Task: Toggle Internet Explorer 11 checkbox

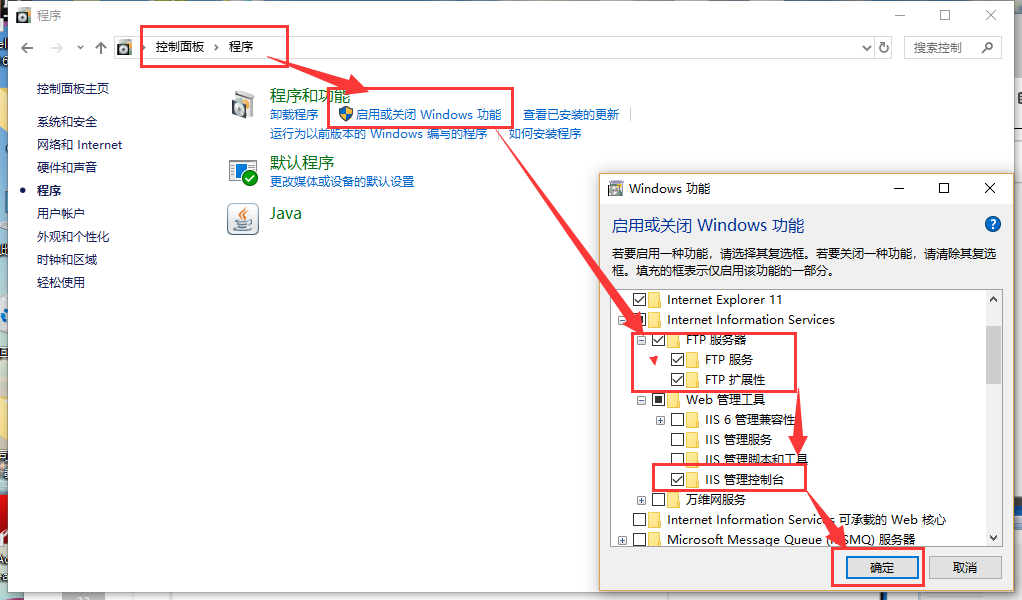Action: 639,300
